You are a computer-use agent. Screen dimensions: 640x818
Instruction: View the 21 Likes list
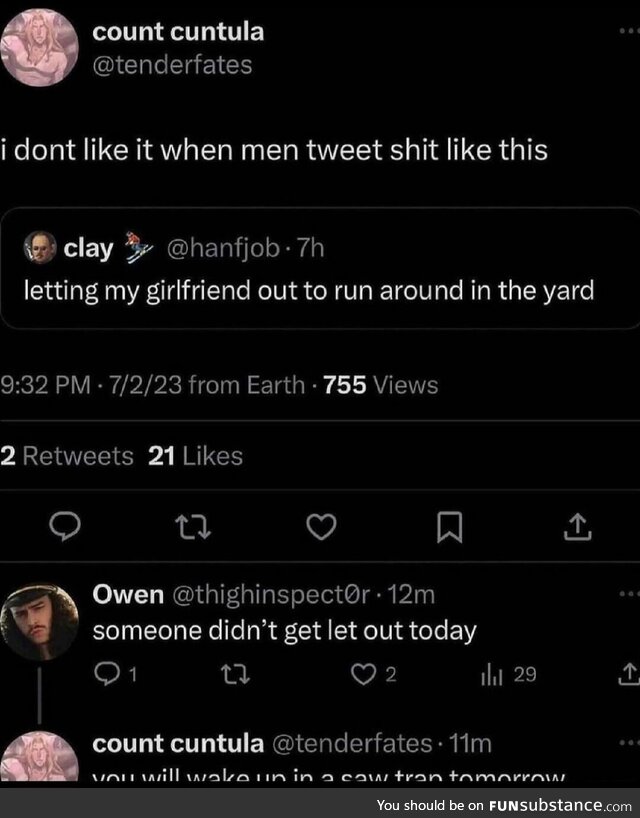point(195,456)
